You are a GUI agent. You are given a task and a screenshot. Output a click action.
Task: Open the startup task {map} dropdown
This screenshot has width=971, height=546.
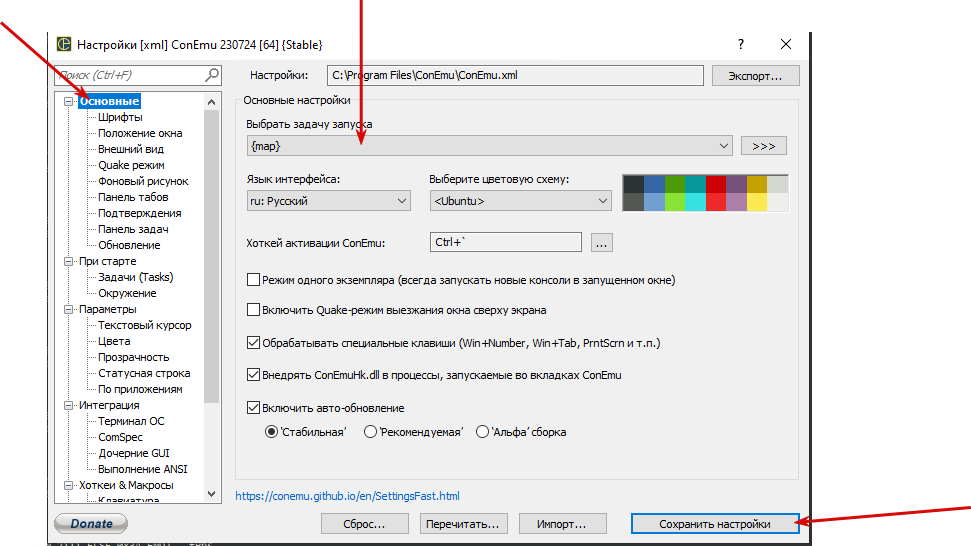pos(489,146)
